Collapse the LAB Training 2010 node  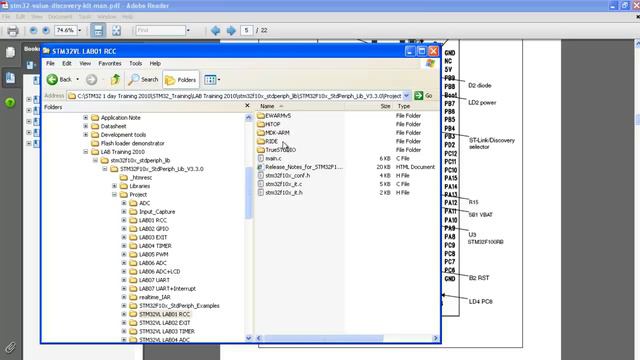coord(86,152)
